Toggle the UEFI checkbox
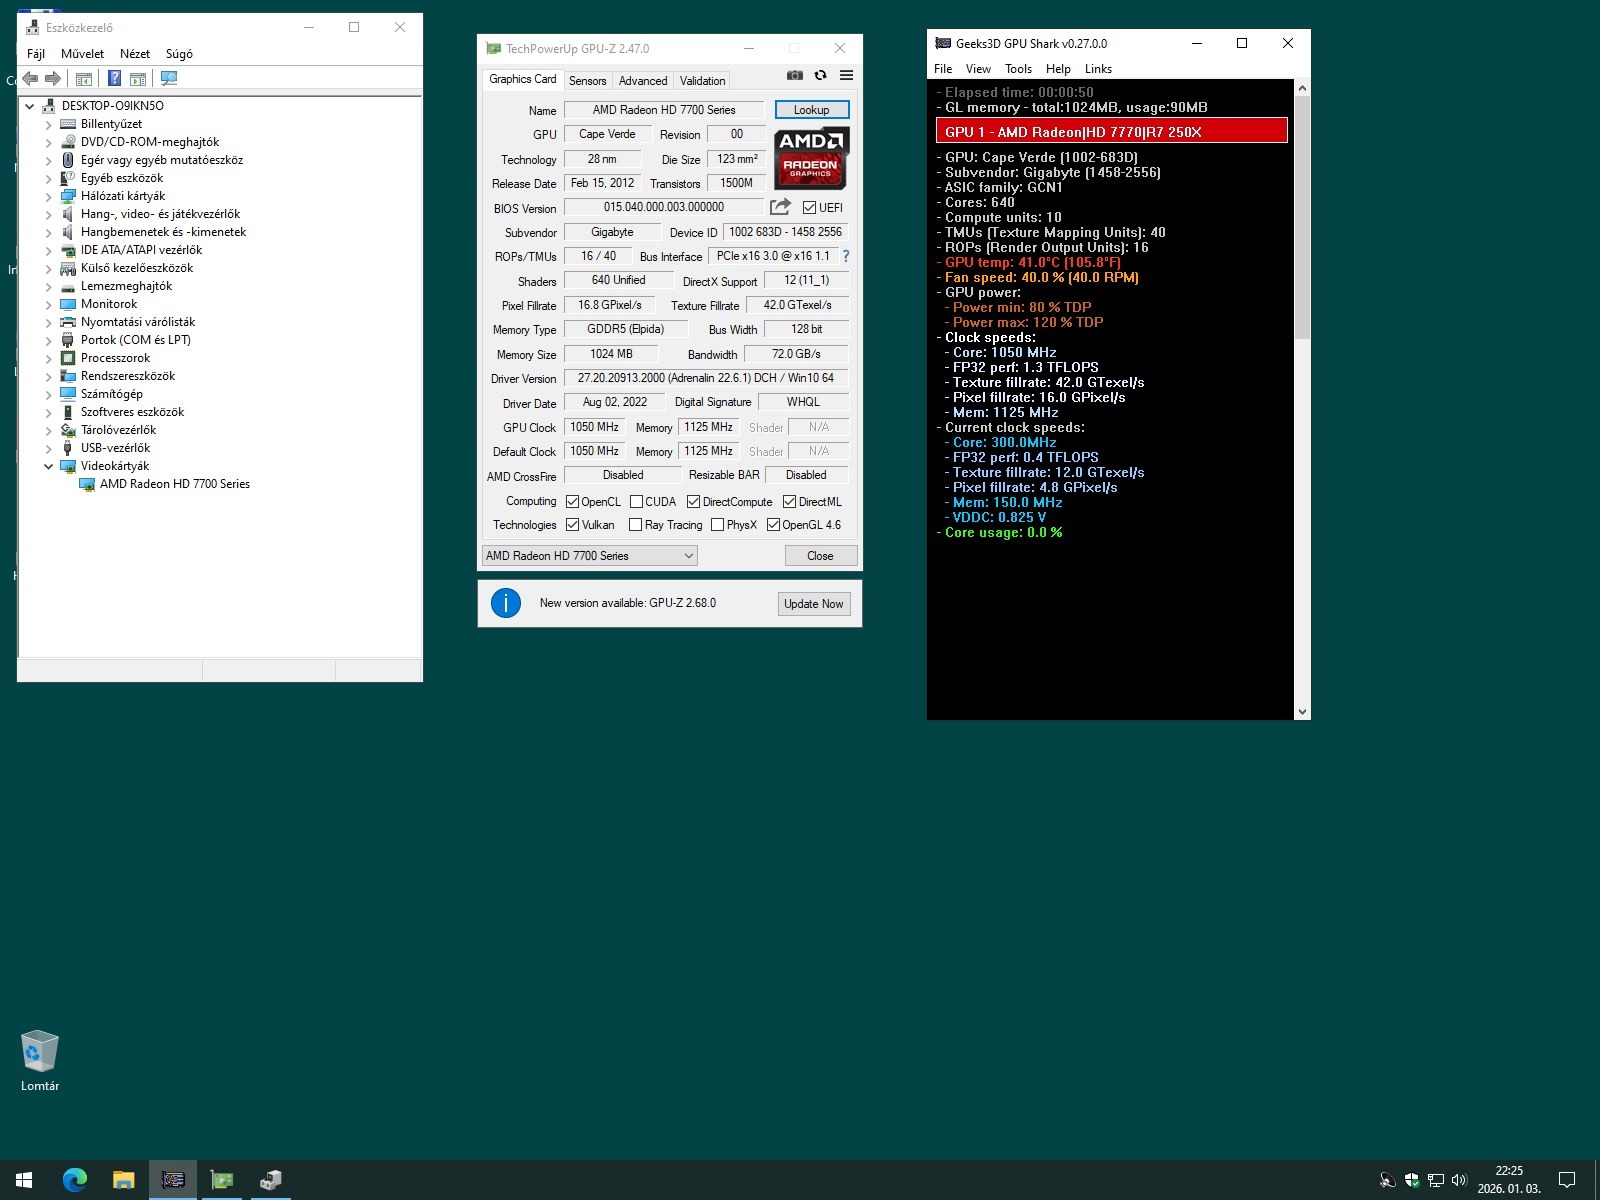 [x=810, y=208]
